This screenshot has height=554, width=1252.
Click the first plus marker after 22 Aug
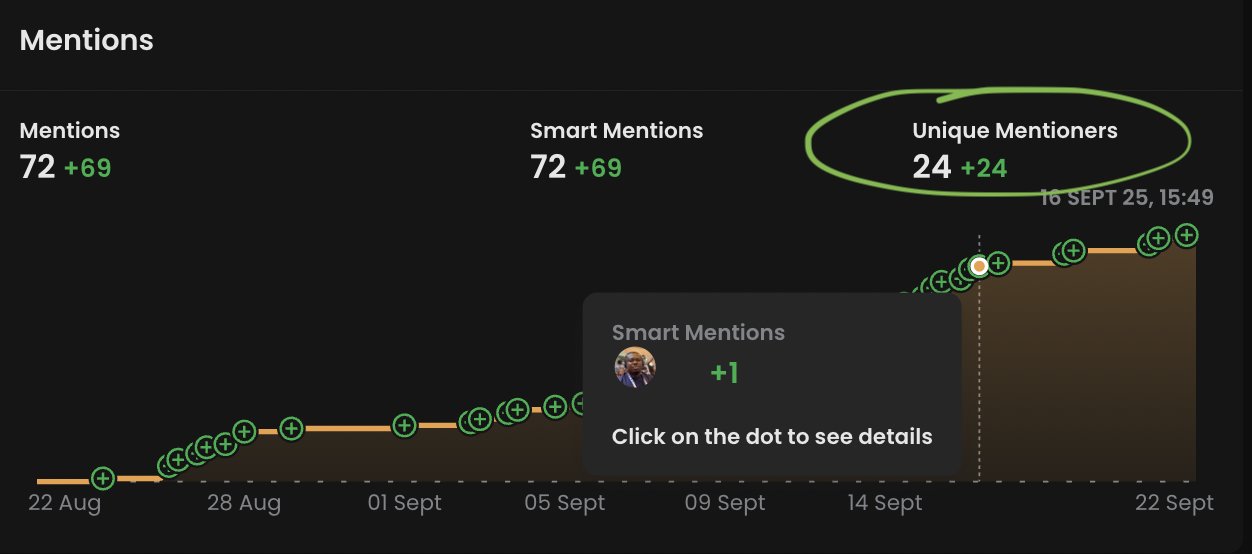click(103, 478)
